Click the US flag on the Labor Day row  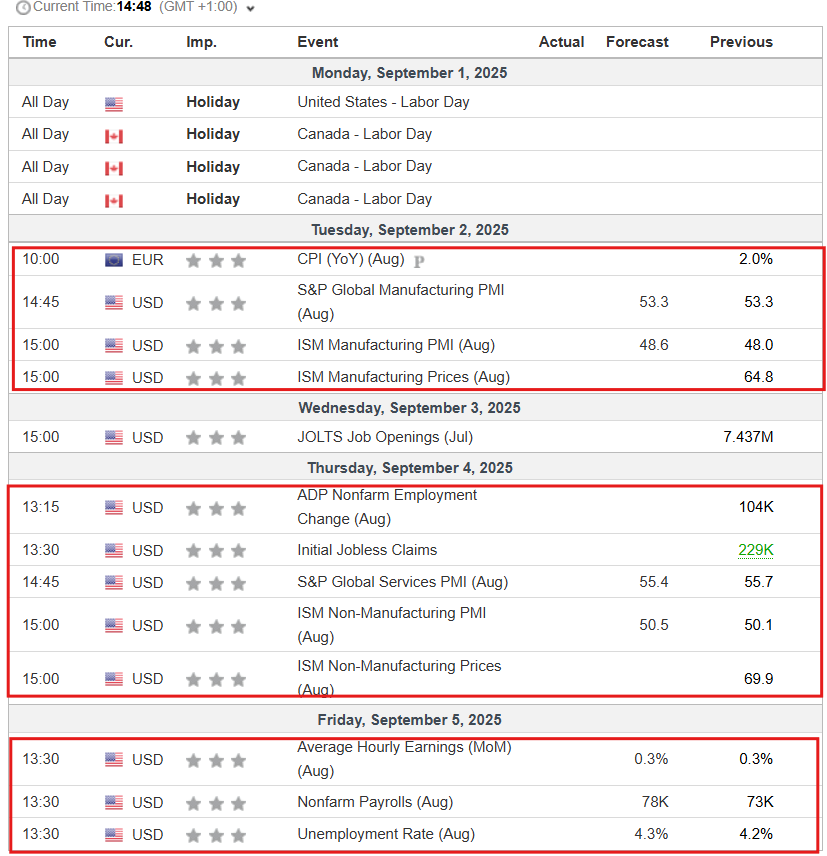(114, 104)
